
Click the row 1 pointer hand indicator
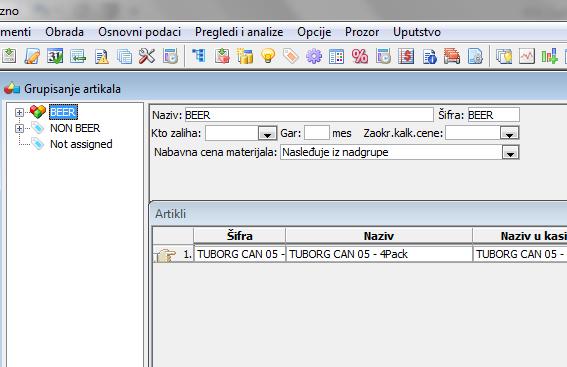coord(166,255)
